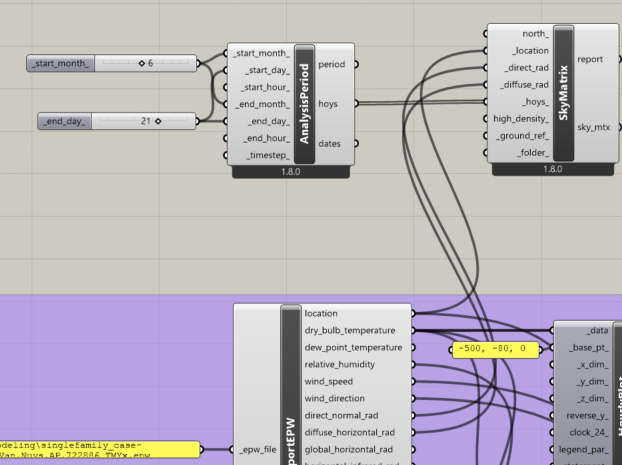The image size is (622, 465).
Task: Click the _data input of HourlyPlot
Action: (597, 330)
